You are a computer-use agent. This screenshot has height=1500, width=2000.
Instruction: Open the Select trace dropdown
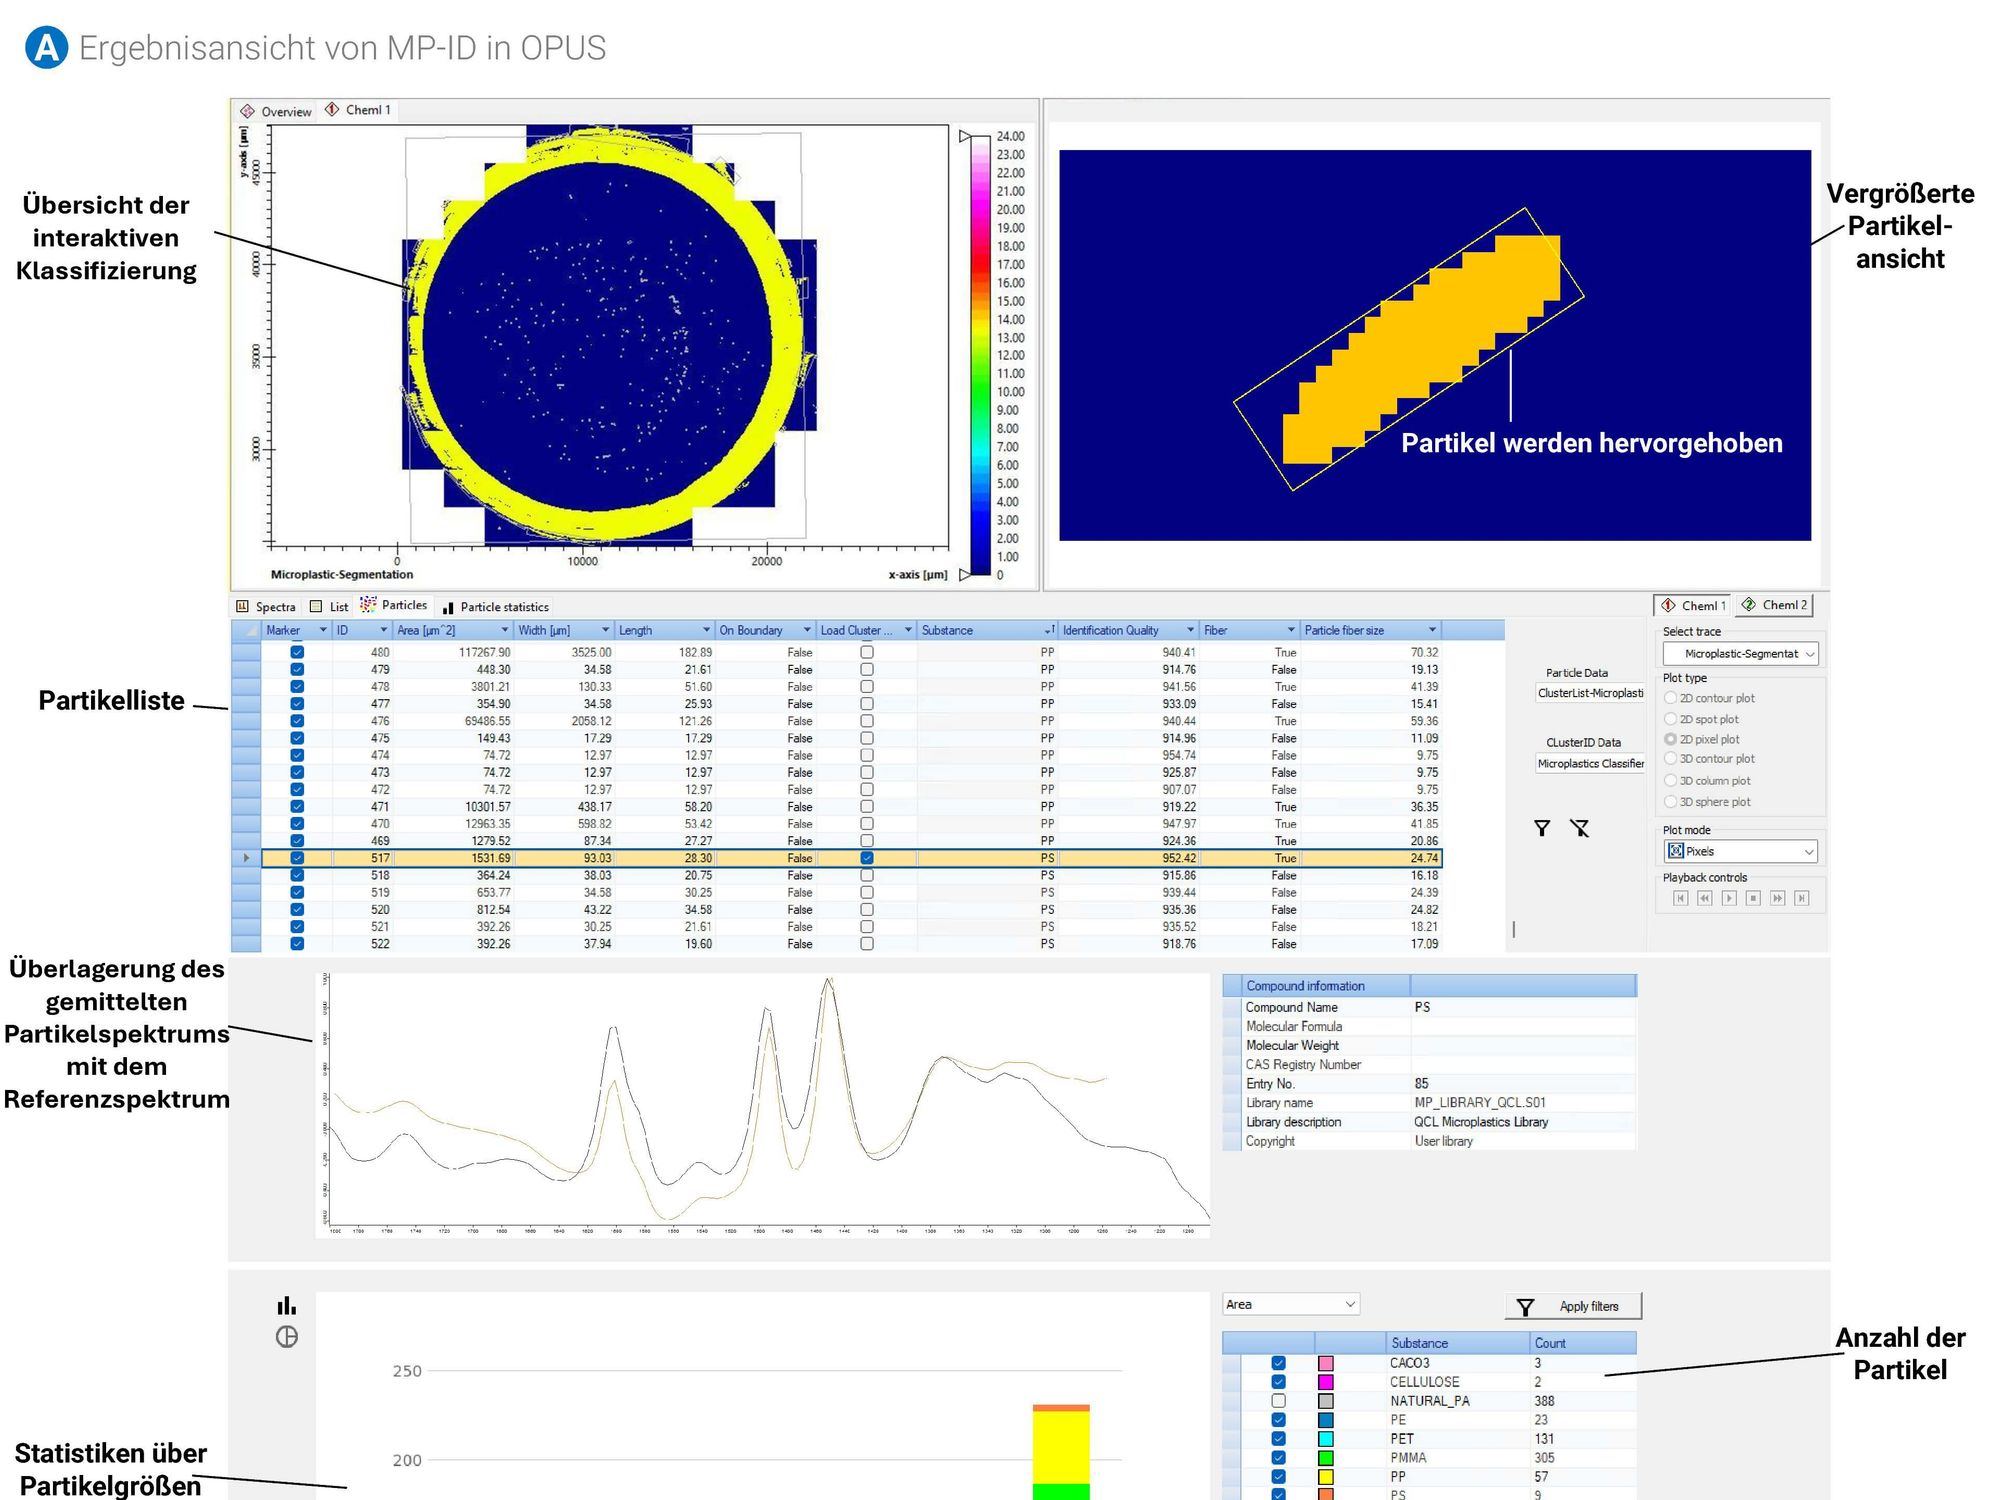click(x=1740, y=654)
